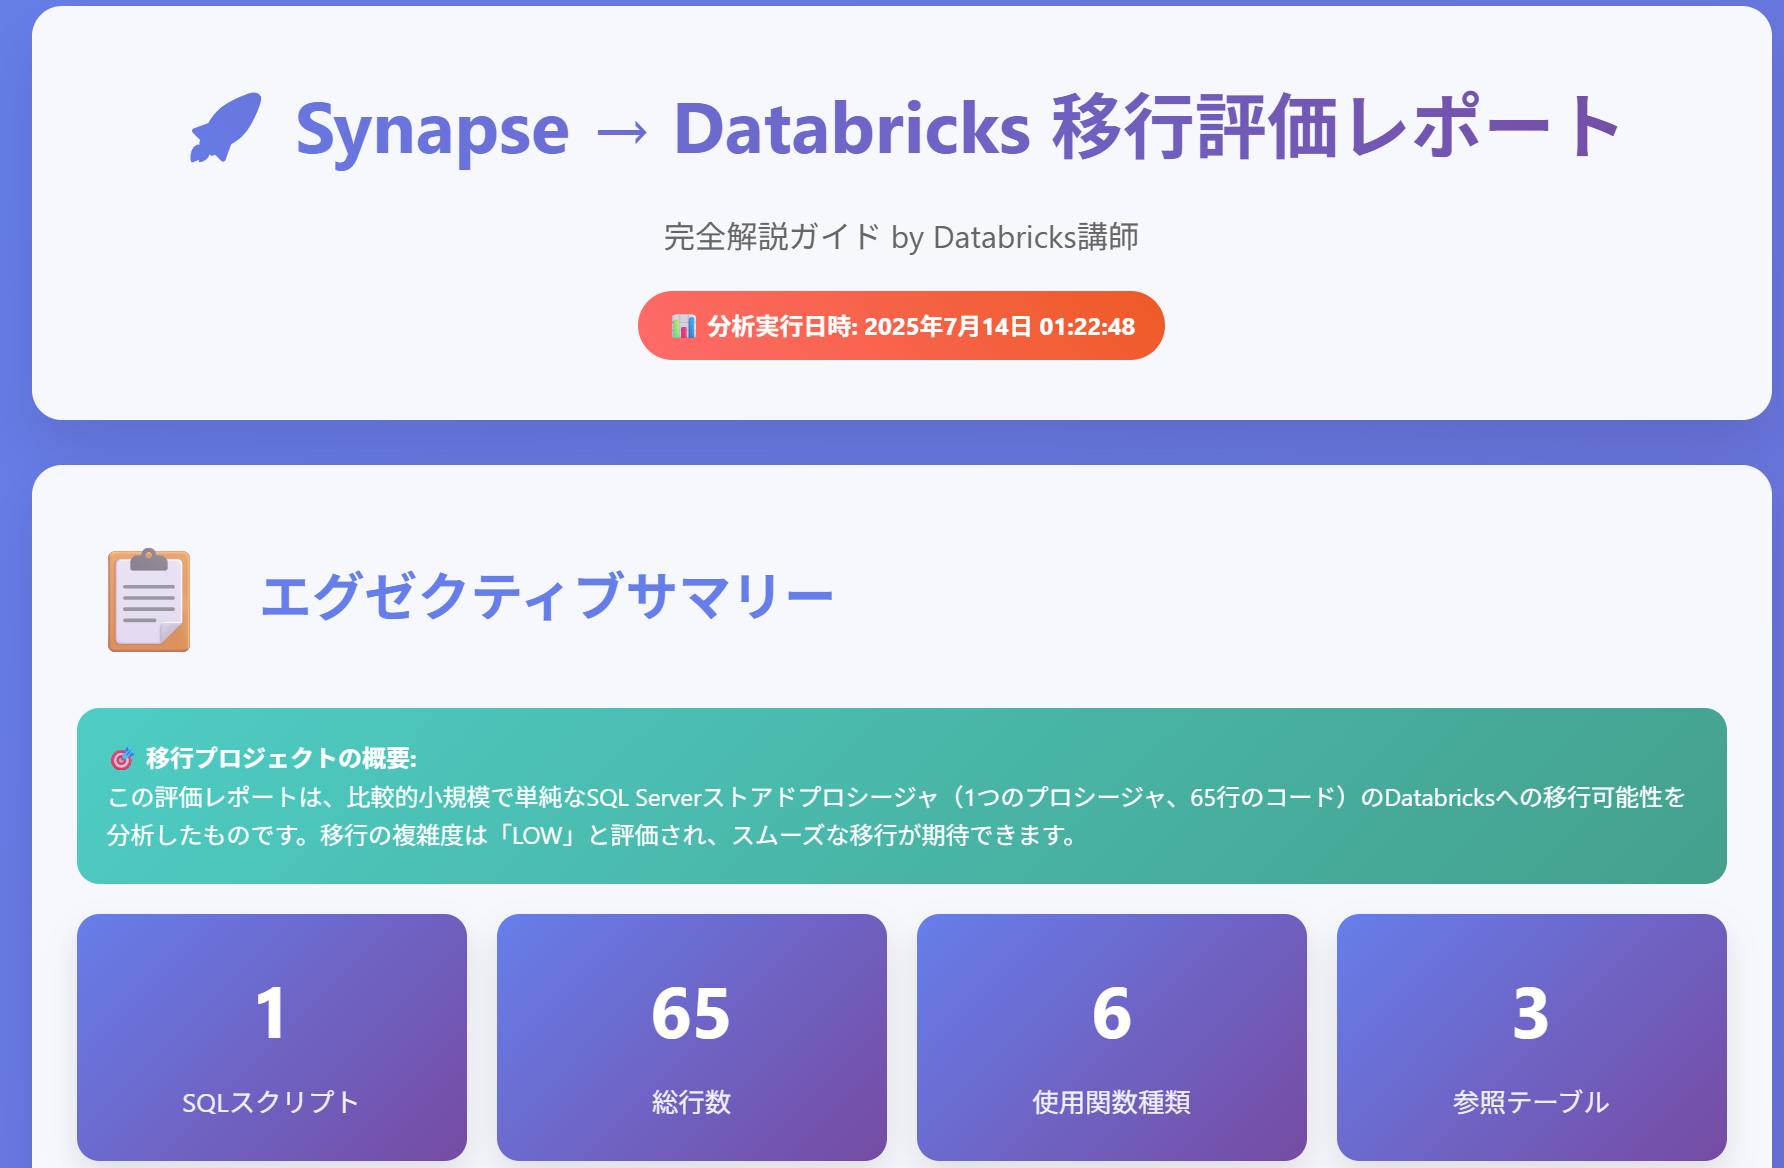This screenshot has height=1168, width=1784.
Task: Click the number 3 above 参照テーブル
Action: pos(1531,1013)
